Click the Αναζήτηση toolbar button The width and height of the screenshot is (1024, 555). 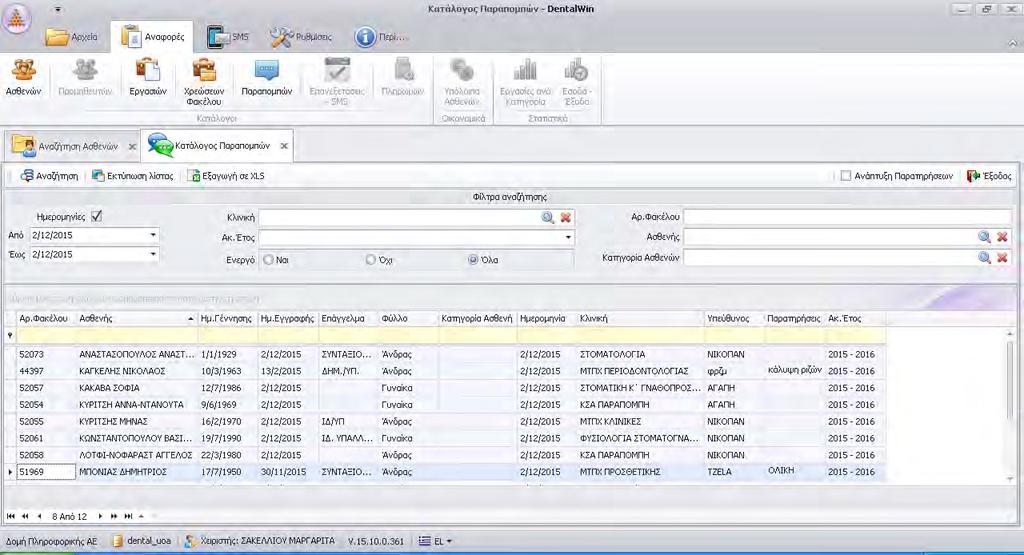coord(49,176)
